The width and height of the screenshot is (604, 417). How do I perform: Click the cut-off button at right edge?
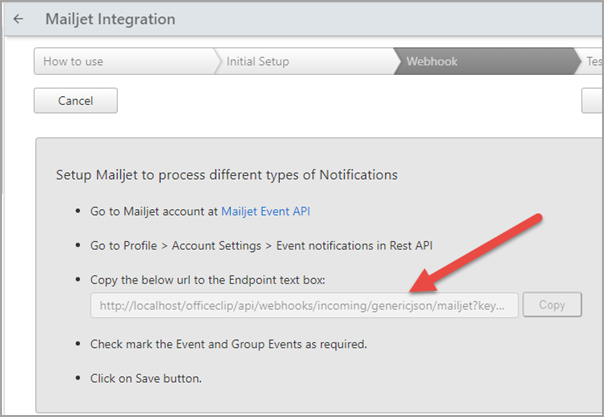click(592, 100)
